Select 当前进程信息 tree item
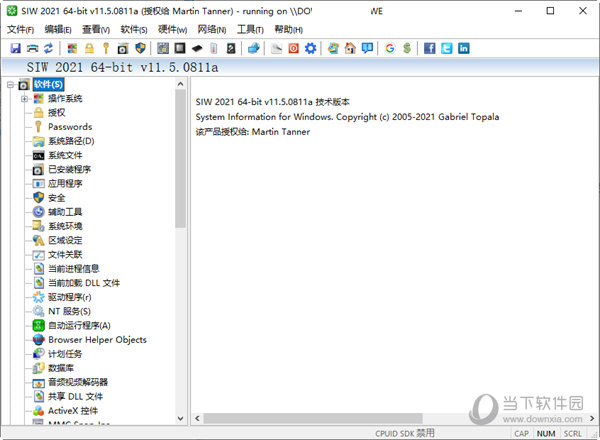This screenshot has height=440, width=600. coord(73,269)
